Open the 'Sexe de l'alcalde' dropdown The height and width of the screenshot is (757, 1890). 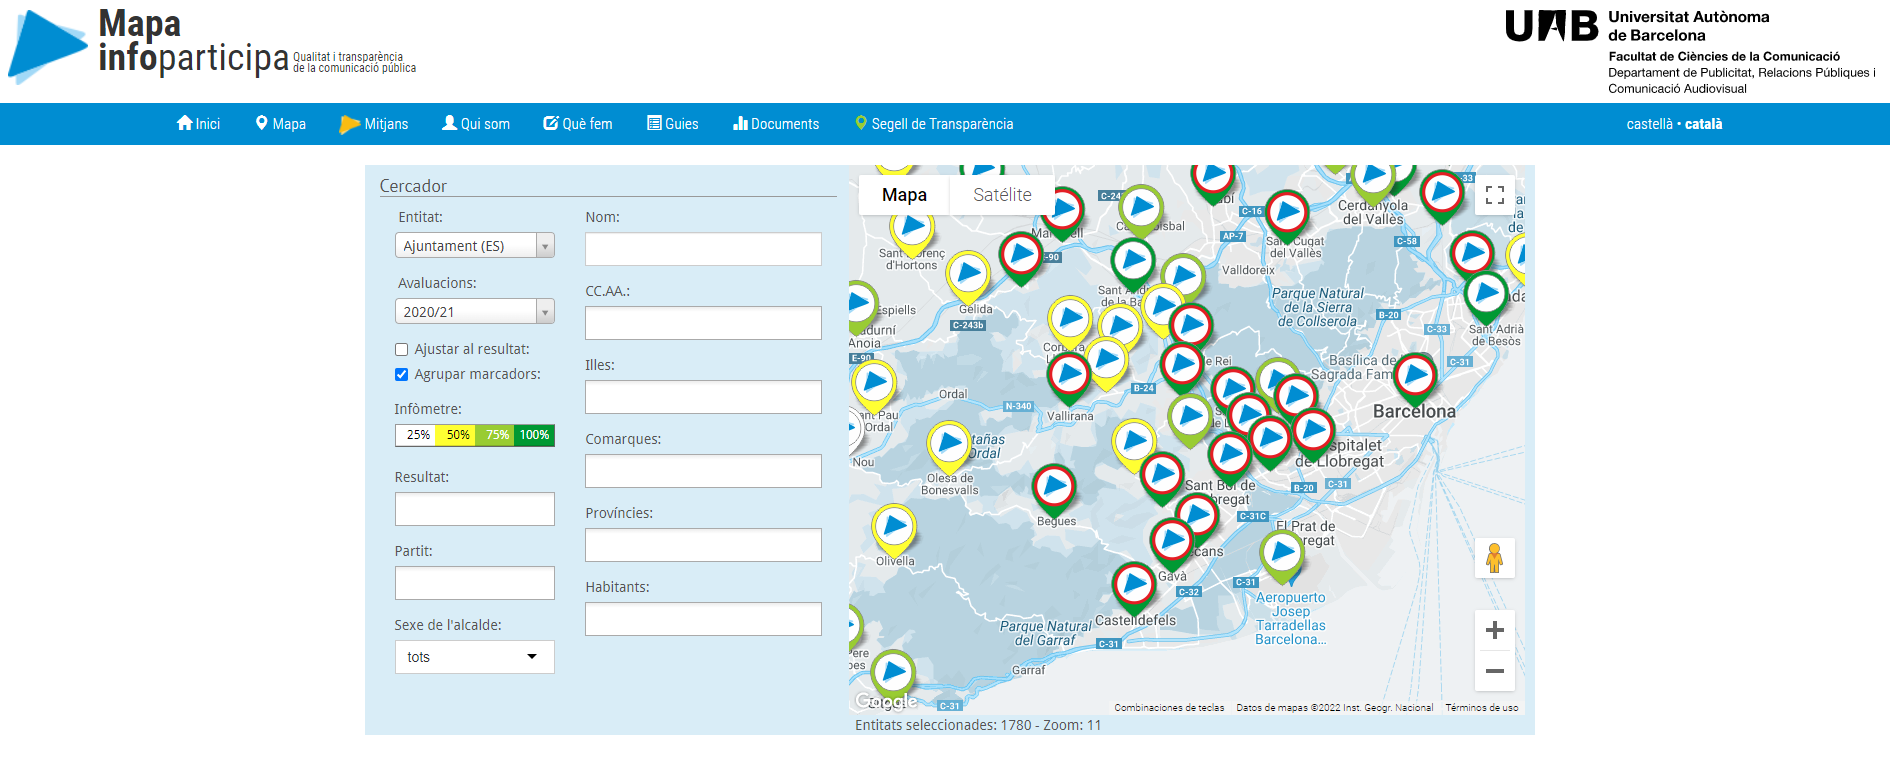pyautogui.click(x=474, y=657)
